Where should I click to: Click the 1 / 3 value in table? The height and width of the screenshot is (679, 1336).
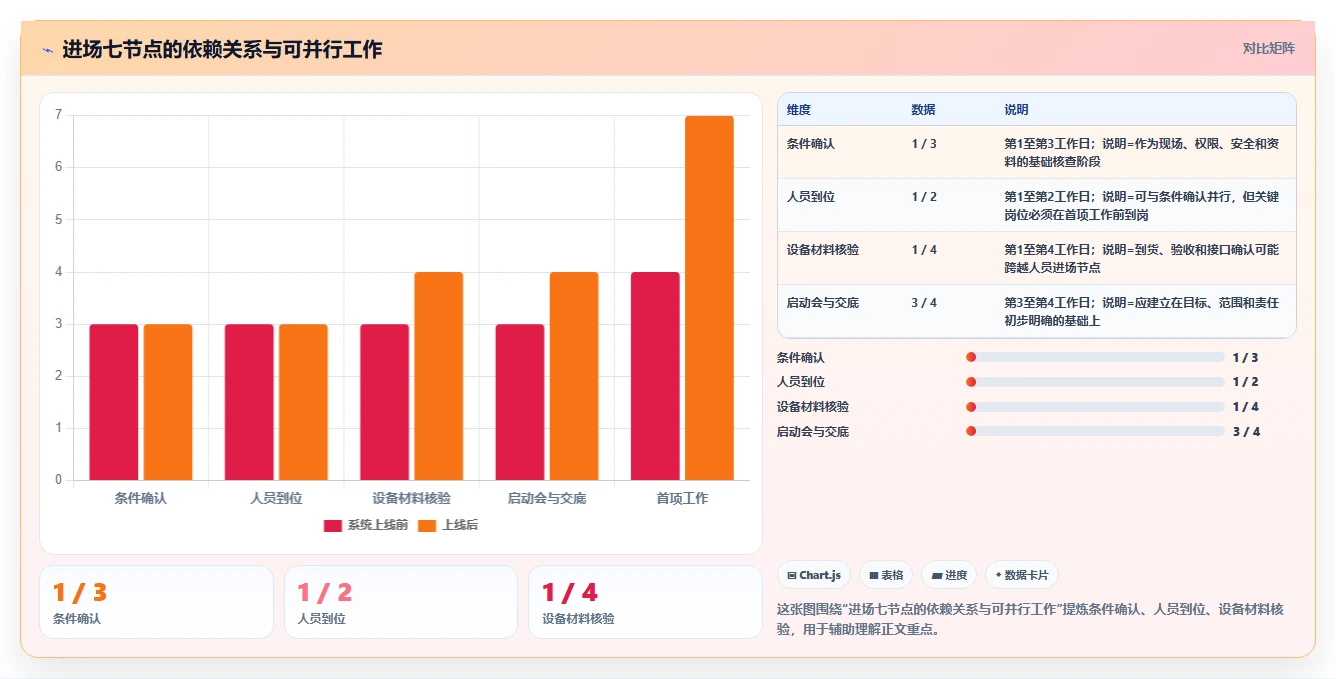[x=924, y=144]
